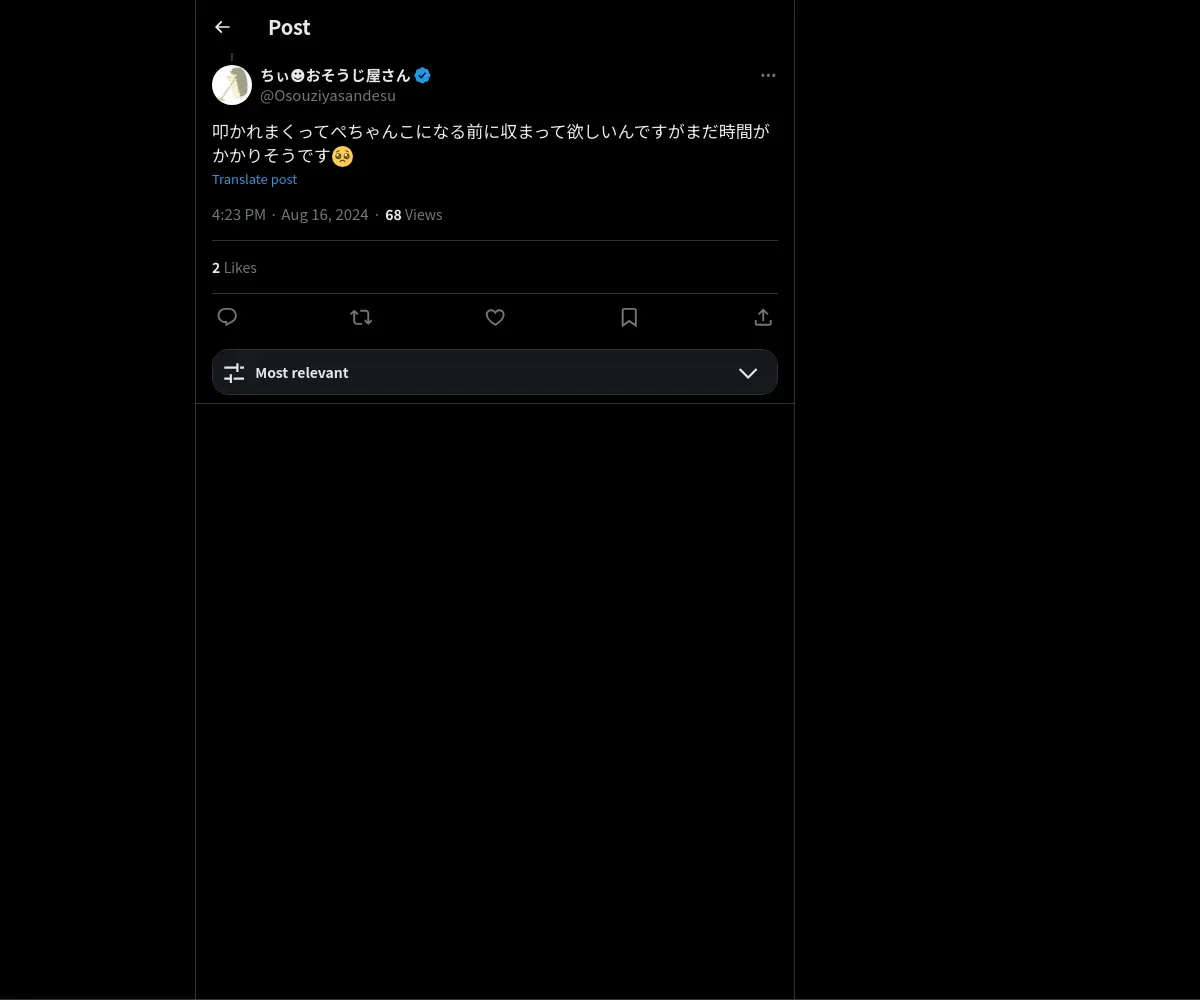
Task: Open the 2 Likes list
Action: pyautogui.click(x=234, y=267)
